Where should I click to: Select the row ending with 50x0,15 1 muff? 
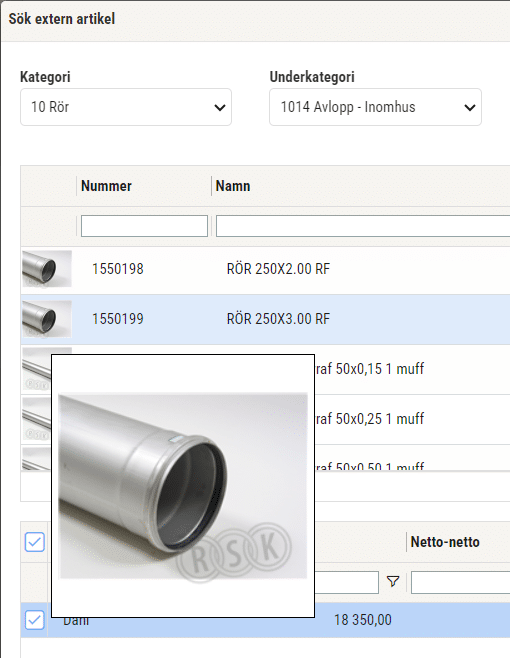click(x=412, y=369)
